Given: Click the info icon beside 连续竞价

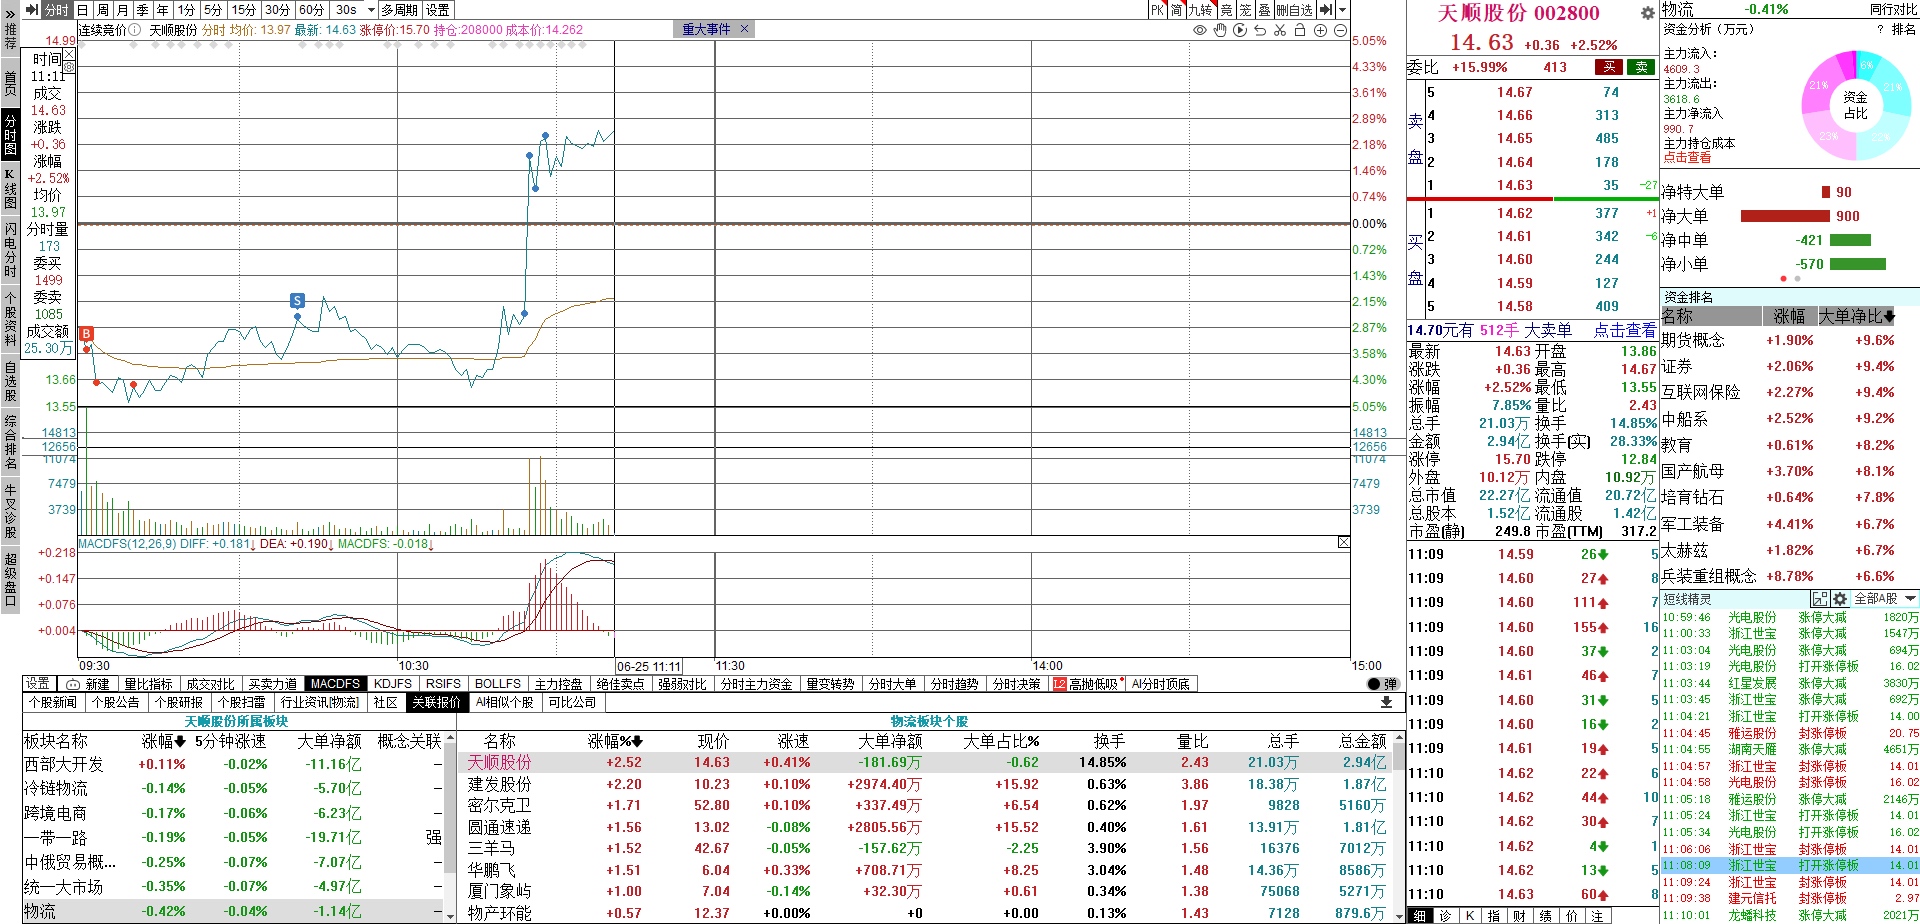Looking at the screenshot, I should 136,30.
